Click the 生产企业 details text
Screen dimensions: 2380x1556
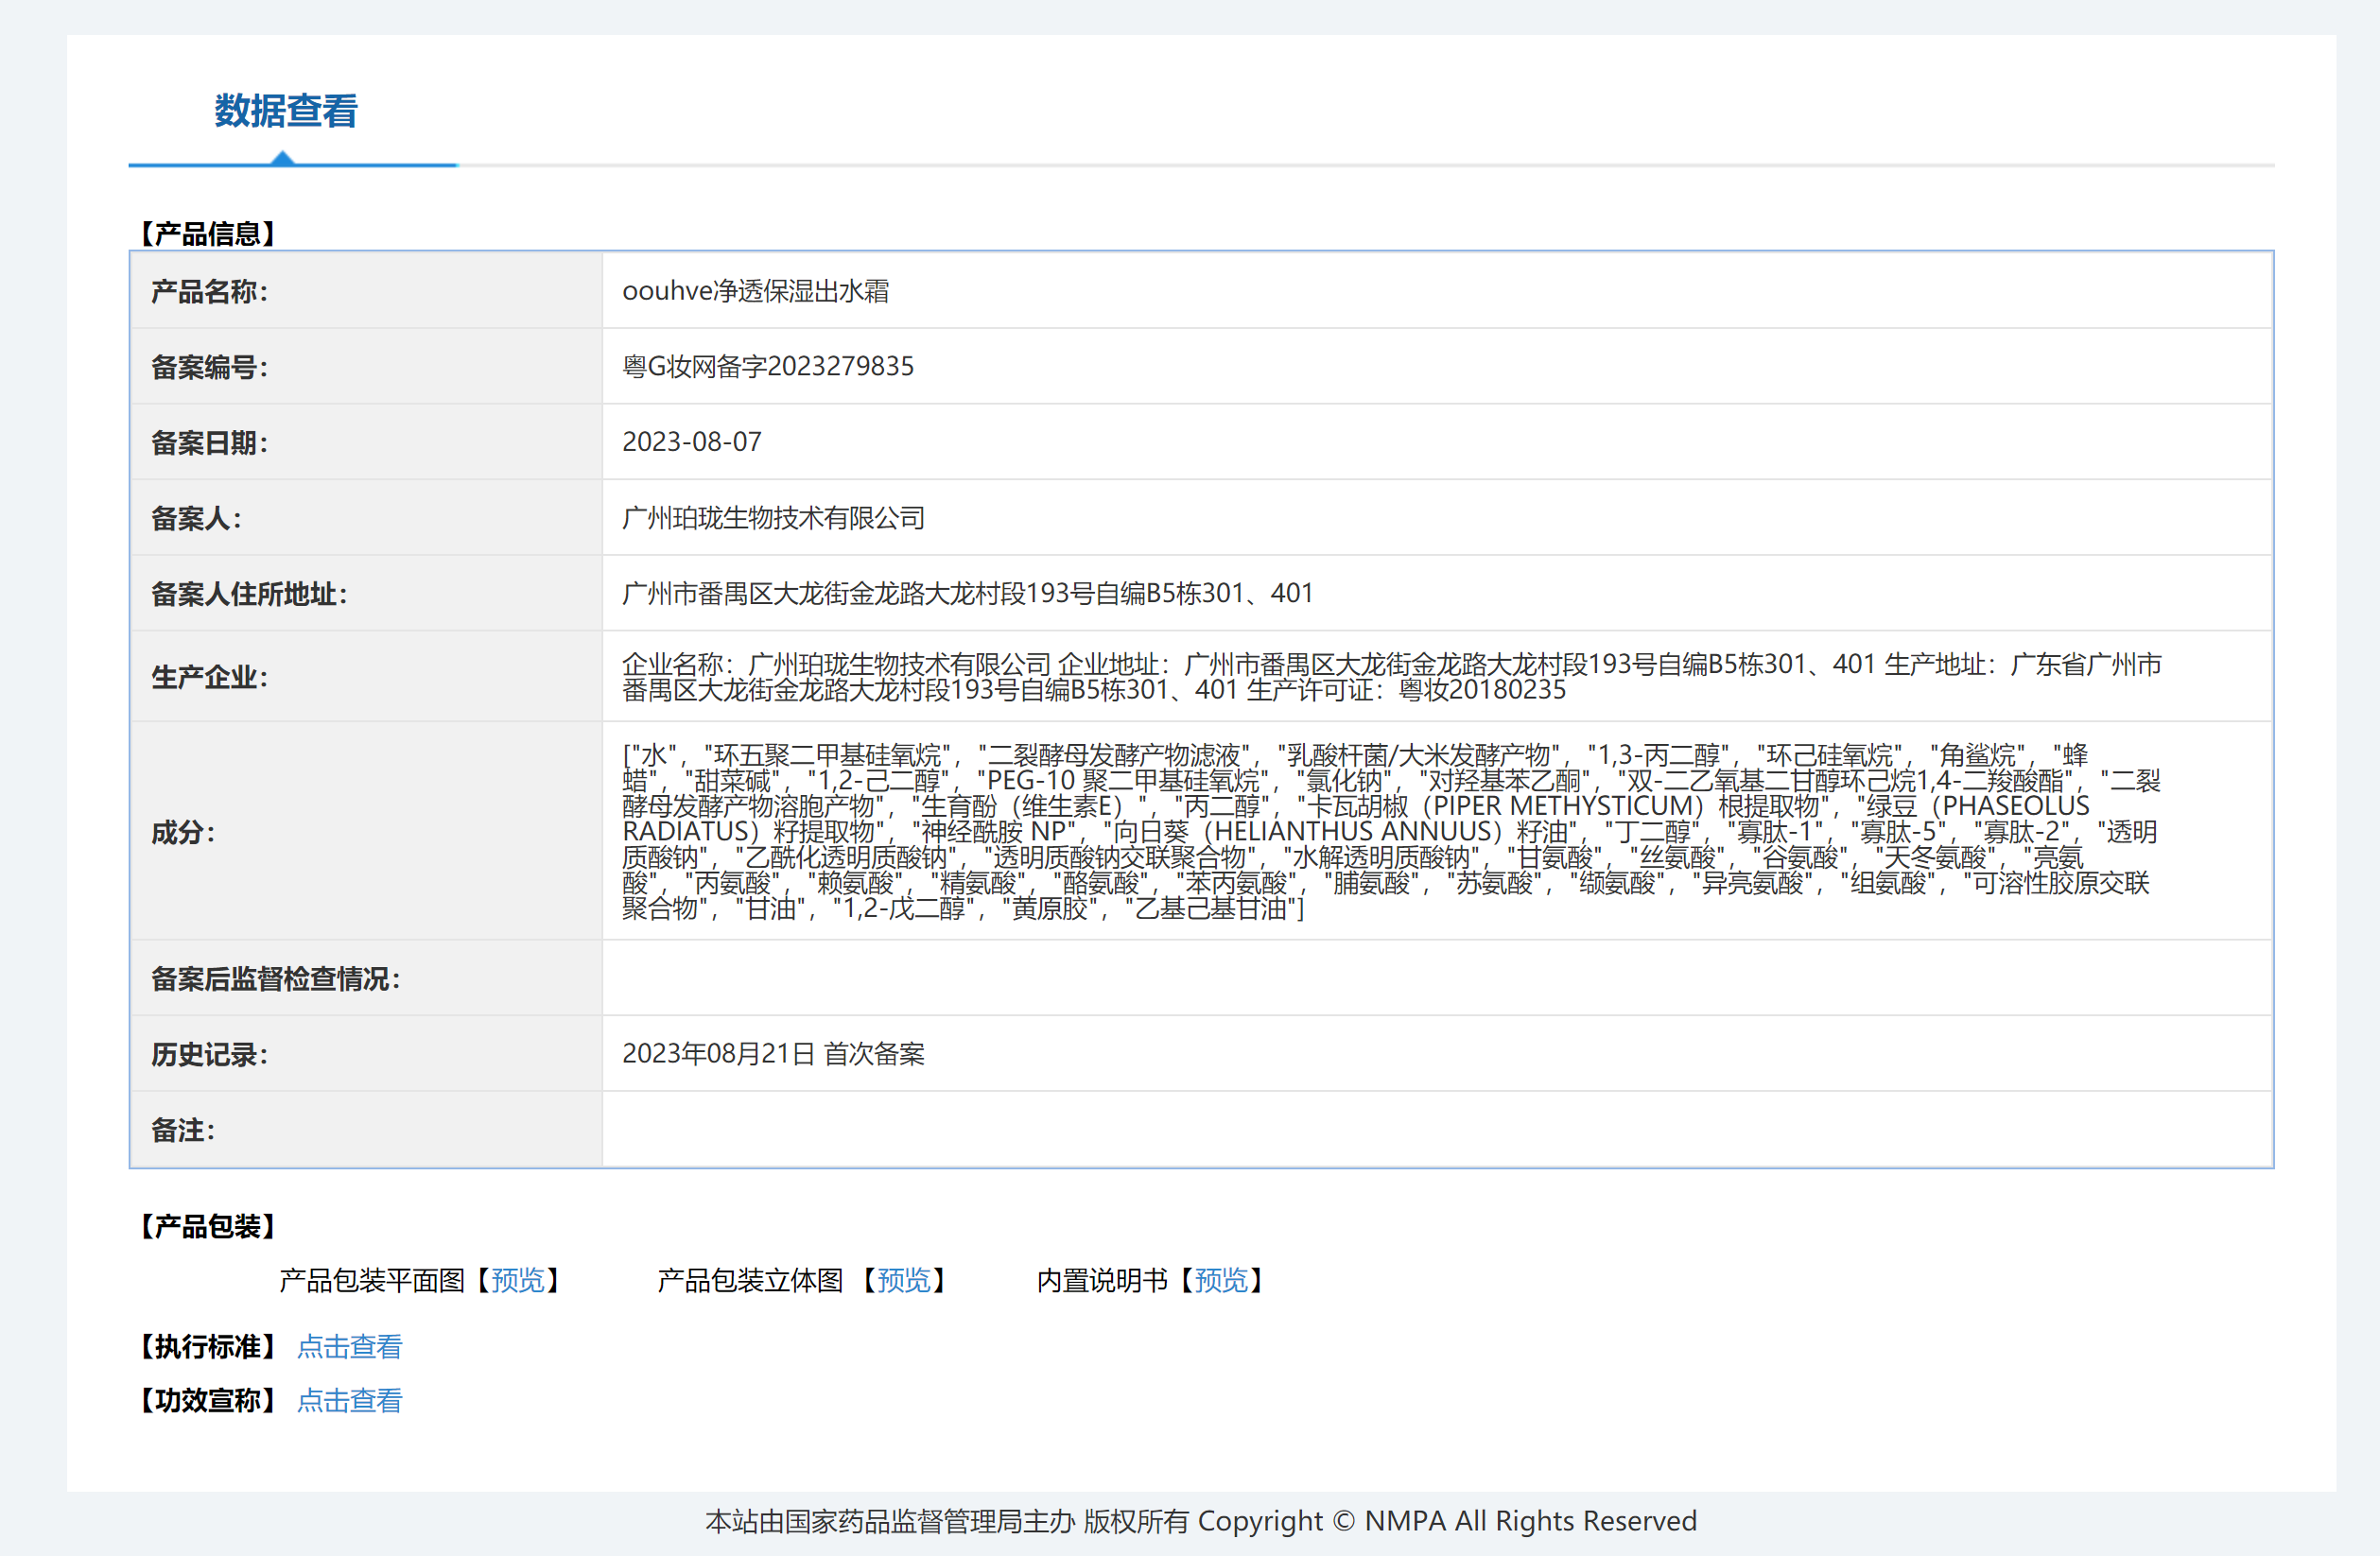point(1390,676)
